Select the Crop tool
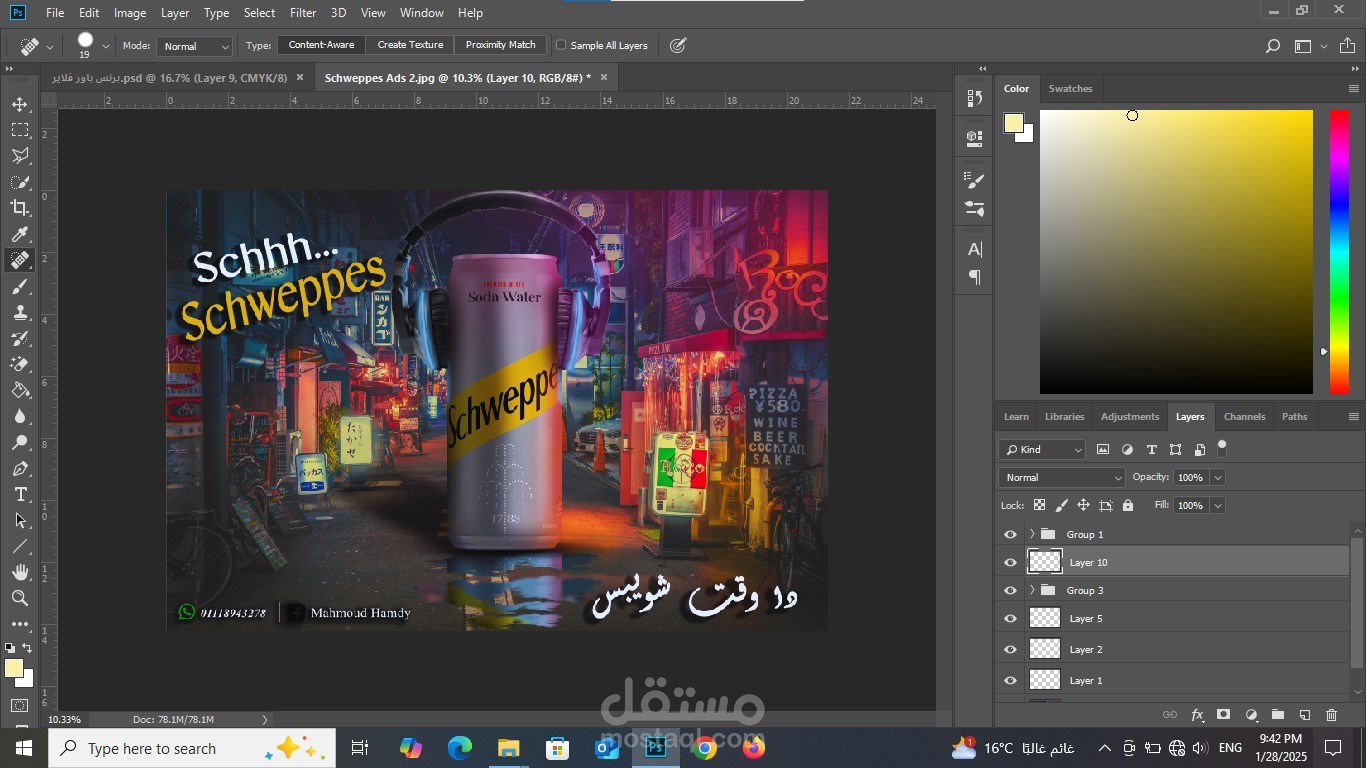The image size is (1366, 768). tap(20, 208)
